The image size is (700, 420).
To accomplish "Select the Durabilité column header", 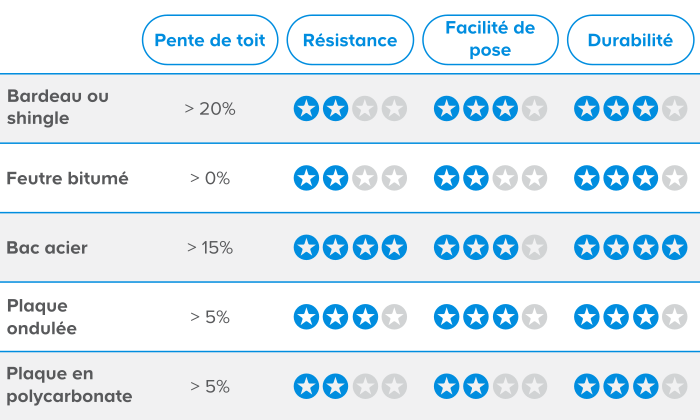I will [x=630, y=40].
